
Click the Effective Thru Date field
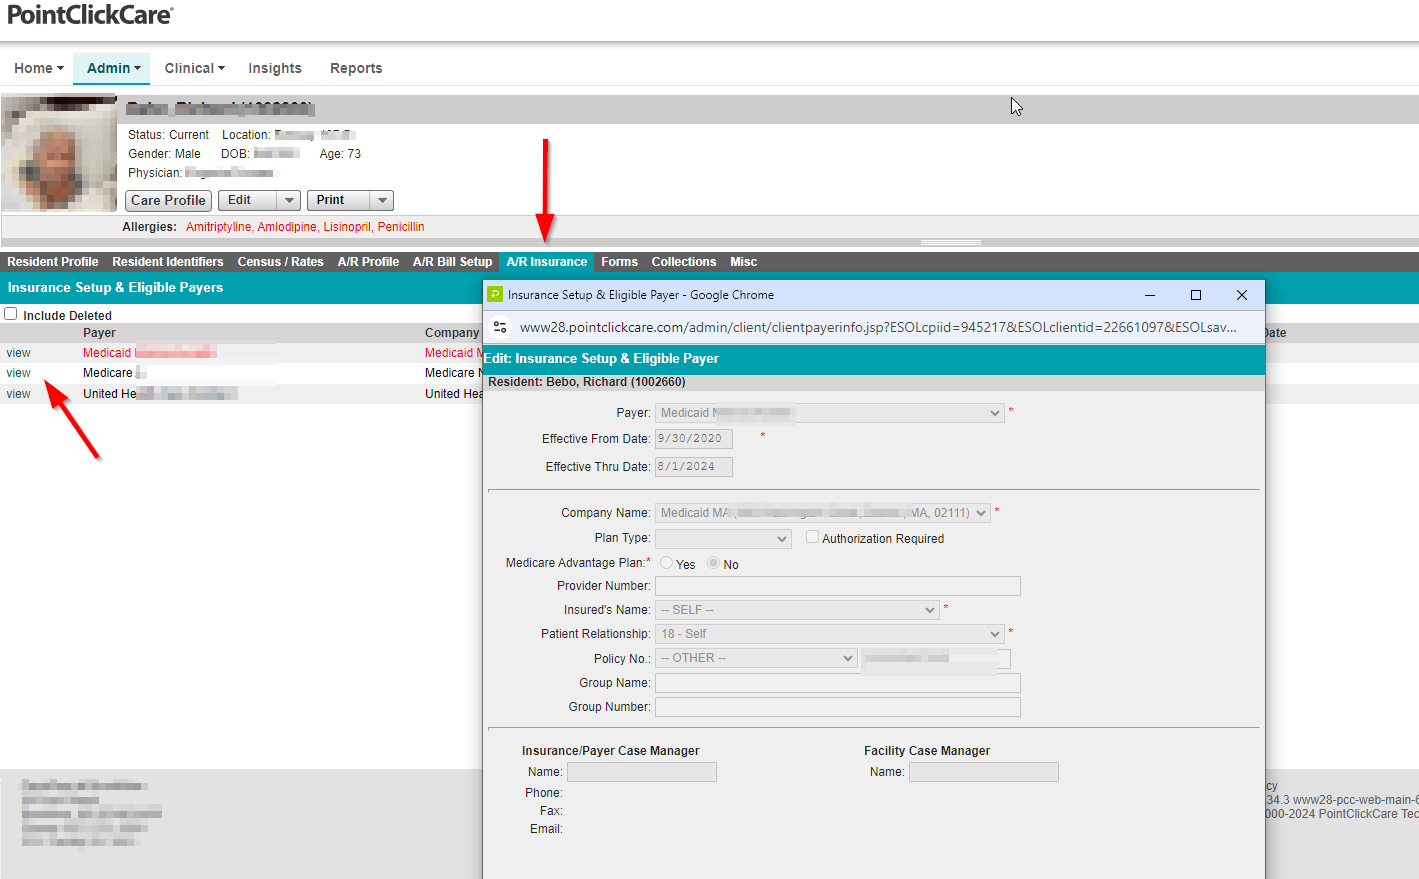tap(694, 467)
